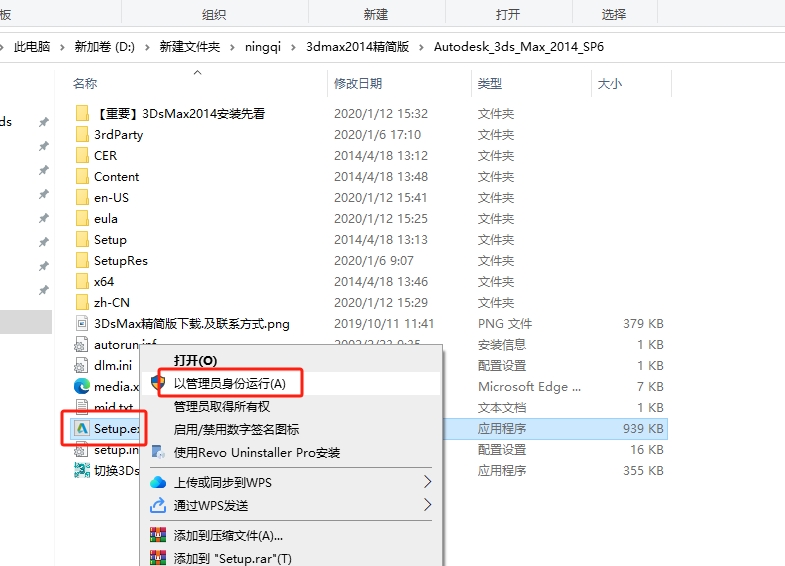Select 管理员取得所有权 menu entry

coord(222,406)
